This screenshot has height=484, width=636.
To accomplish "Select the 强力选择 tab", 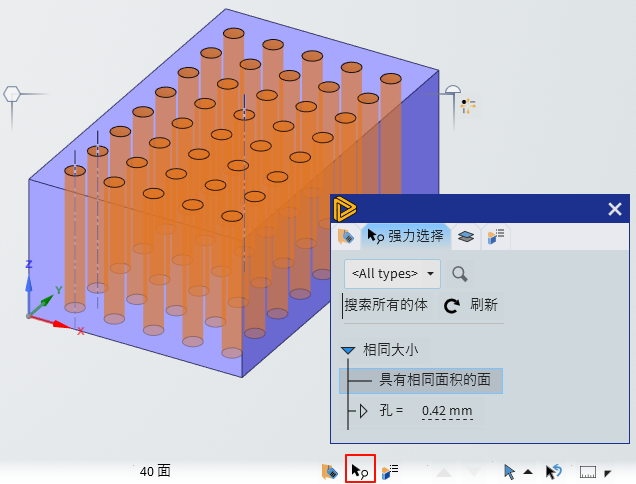I will pos(405,236).
